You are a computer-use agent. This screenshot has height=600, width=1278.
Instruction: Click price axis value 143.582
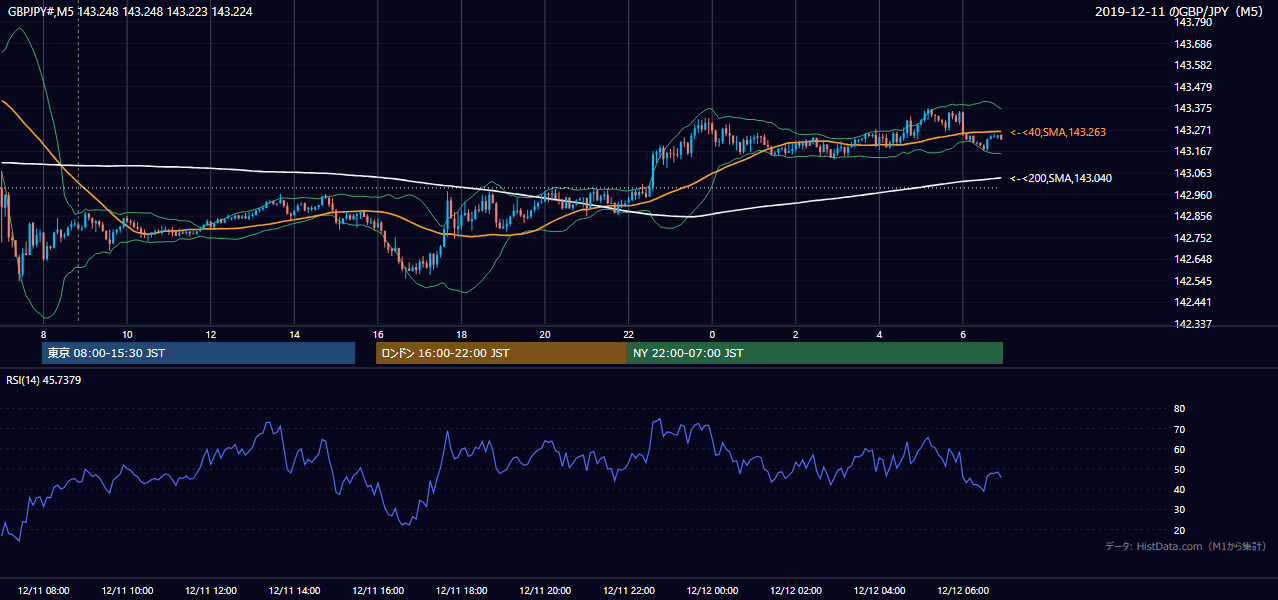coord(1192,65)
